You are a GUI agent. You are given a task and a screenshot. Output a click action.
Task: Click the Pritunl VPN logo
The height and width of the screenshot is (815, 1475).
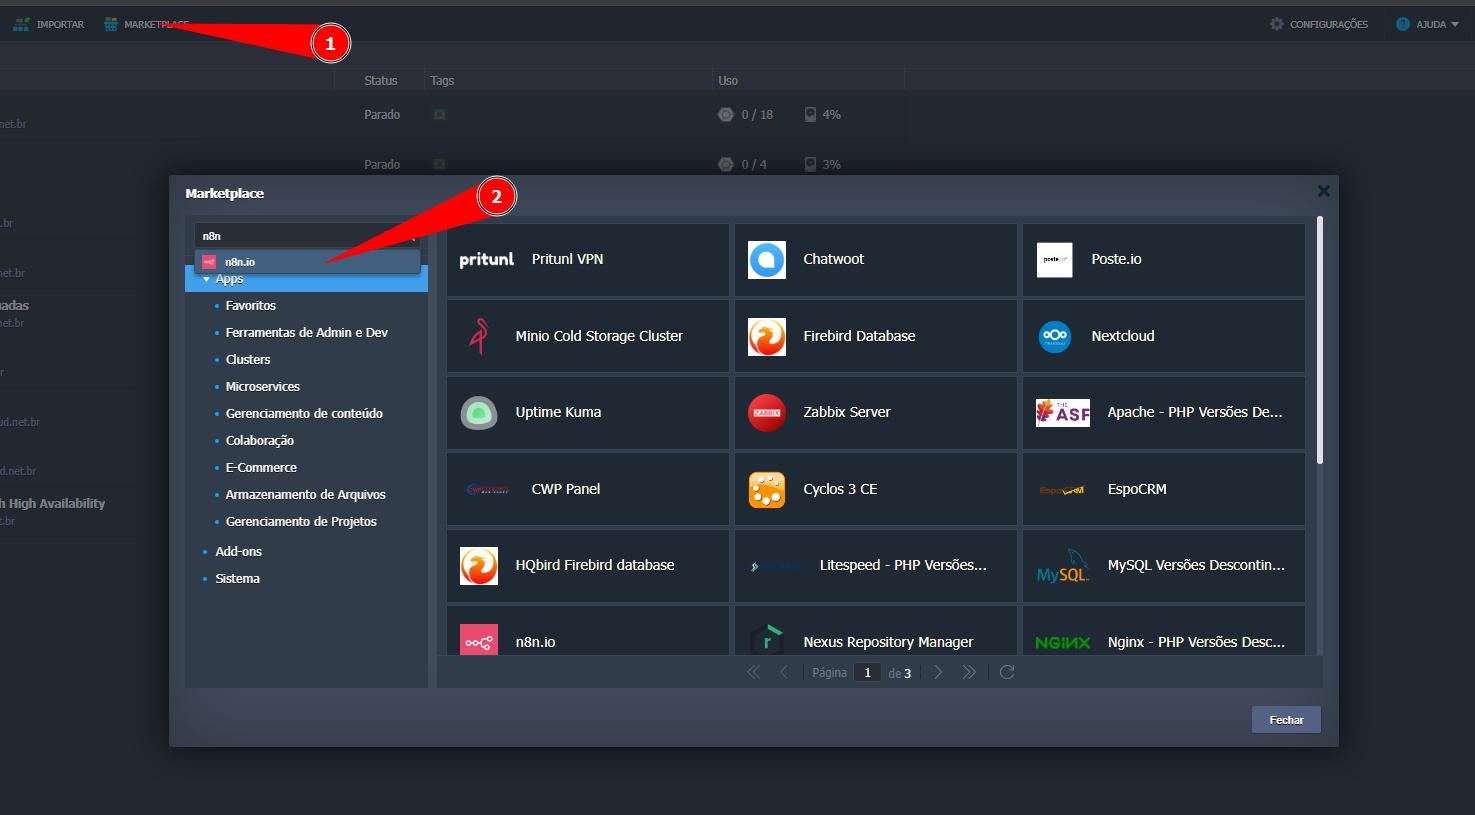486,260
